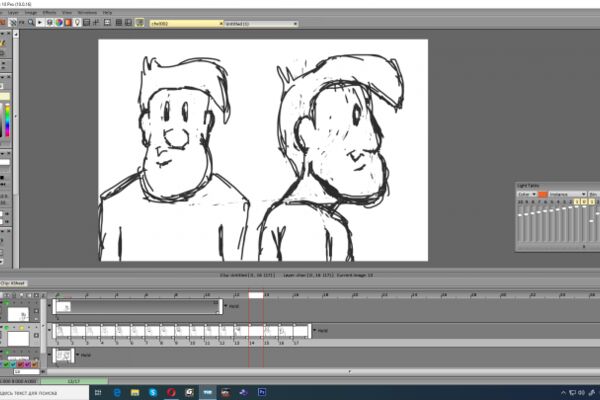Select frame 17 thumbnail in animation layer

300,331
